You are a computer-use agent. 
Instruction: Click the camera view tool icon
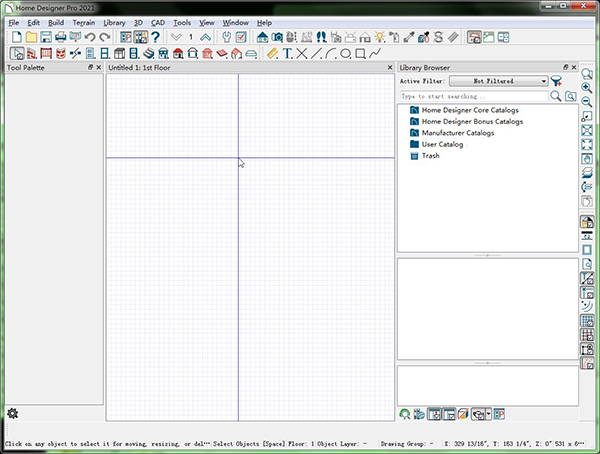point(277,37)
